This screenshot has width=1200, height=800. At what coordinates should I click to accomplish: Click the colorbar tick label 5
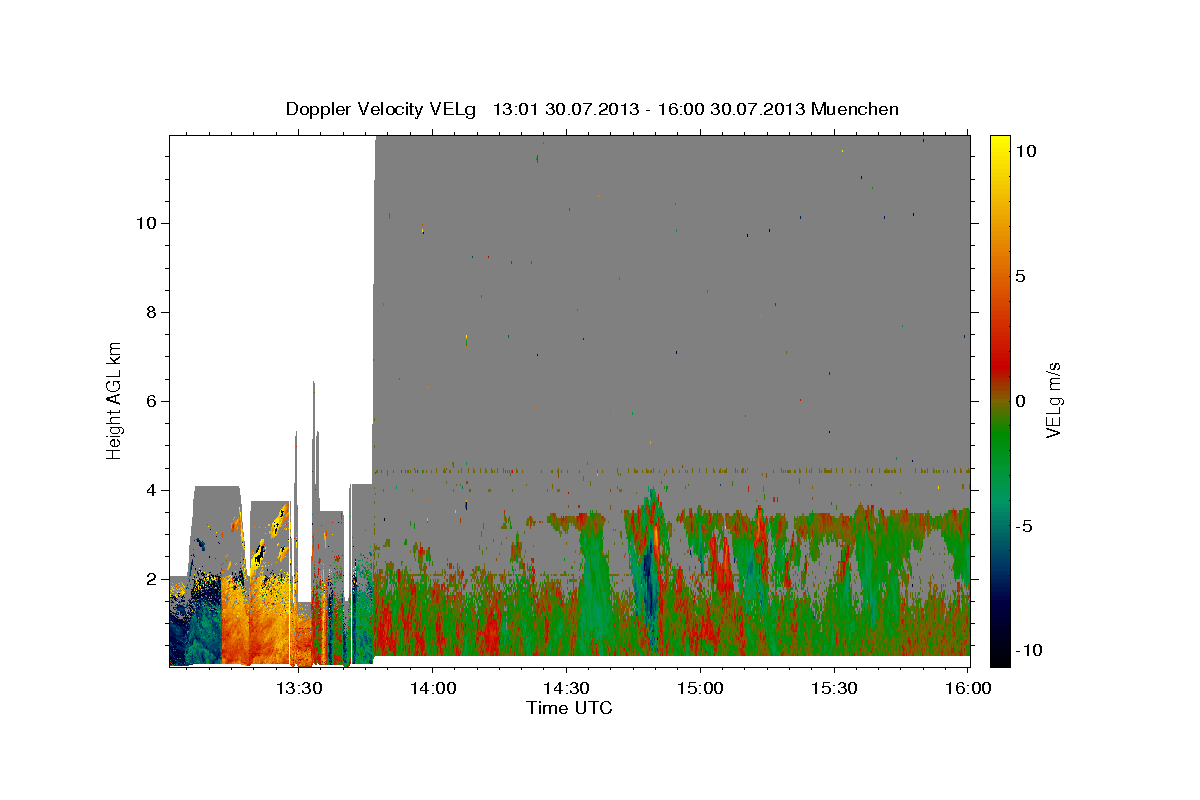[x=1020, y=276]
